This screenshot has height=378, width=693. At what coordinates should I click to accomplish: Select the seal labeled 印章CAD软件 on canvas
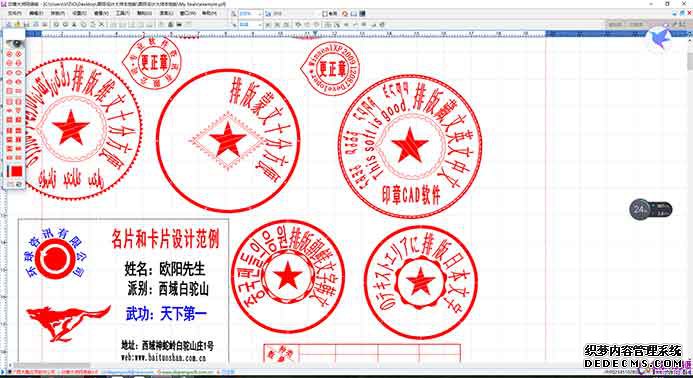pyautogui.click(x=410, y=146)
